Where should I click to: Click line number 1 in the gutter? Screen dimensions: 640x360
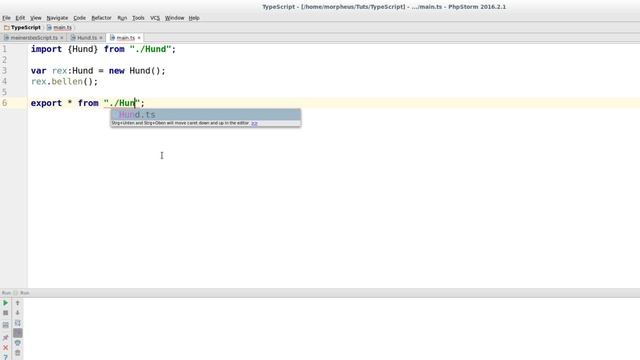pos(4,49)
